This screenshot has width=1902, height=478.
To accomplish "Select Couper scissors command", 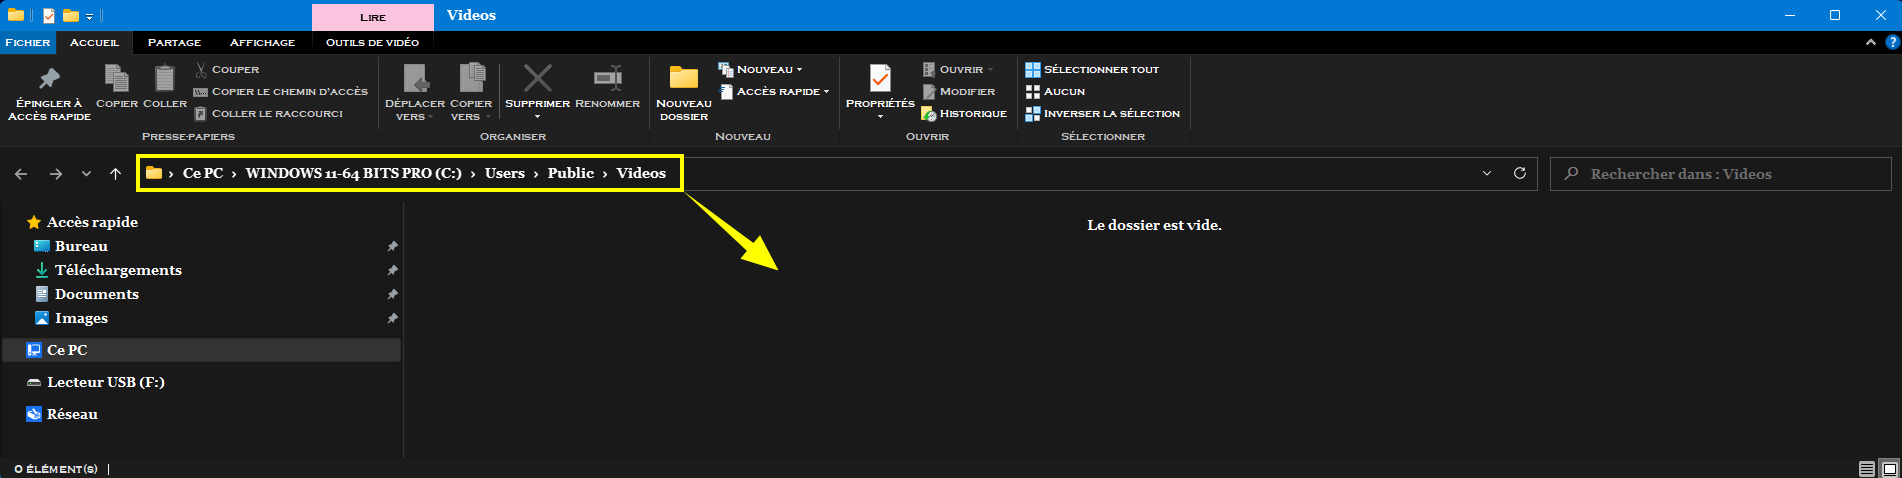I will click(x=227, y=69).
